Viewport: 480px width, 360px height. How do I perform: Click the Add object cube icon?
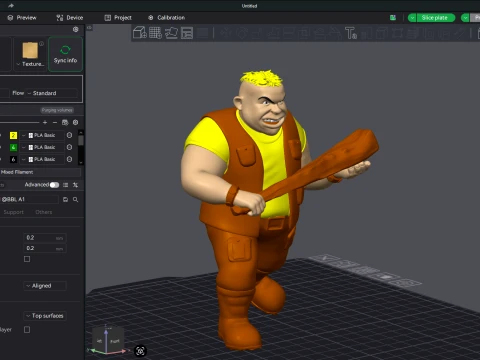point(140,33)
